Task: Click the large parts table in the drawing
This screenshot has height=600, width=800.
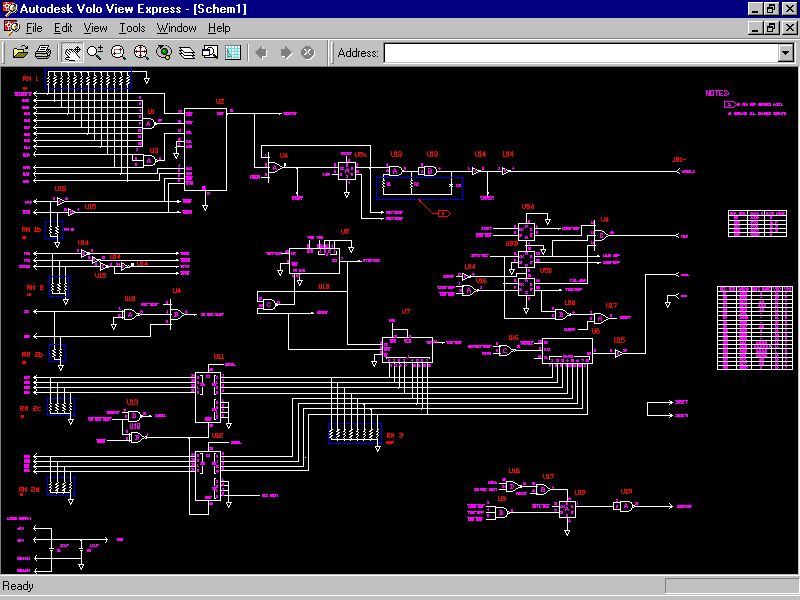Action: 755,328
